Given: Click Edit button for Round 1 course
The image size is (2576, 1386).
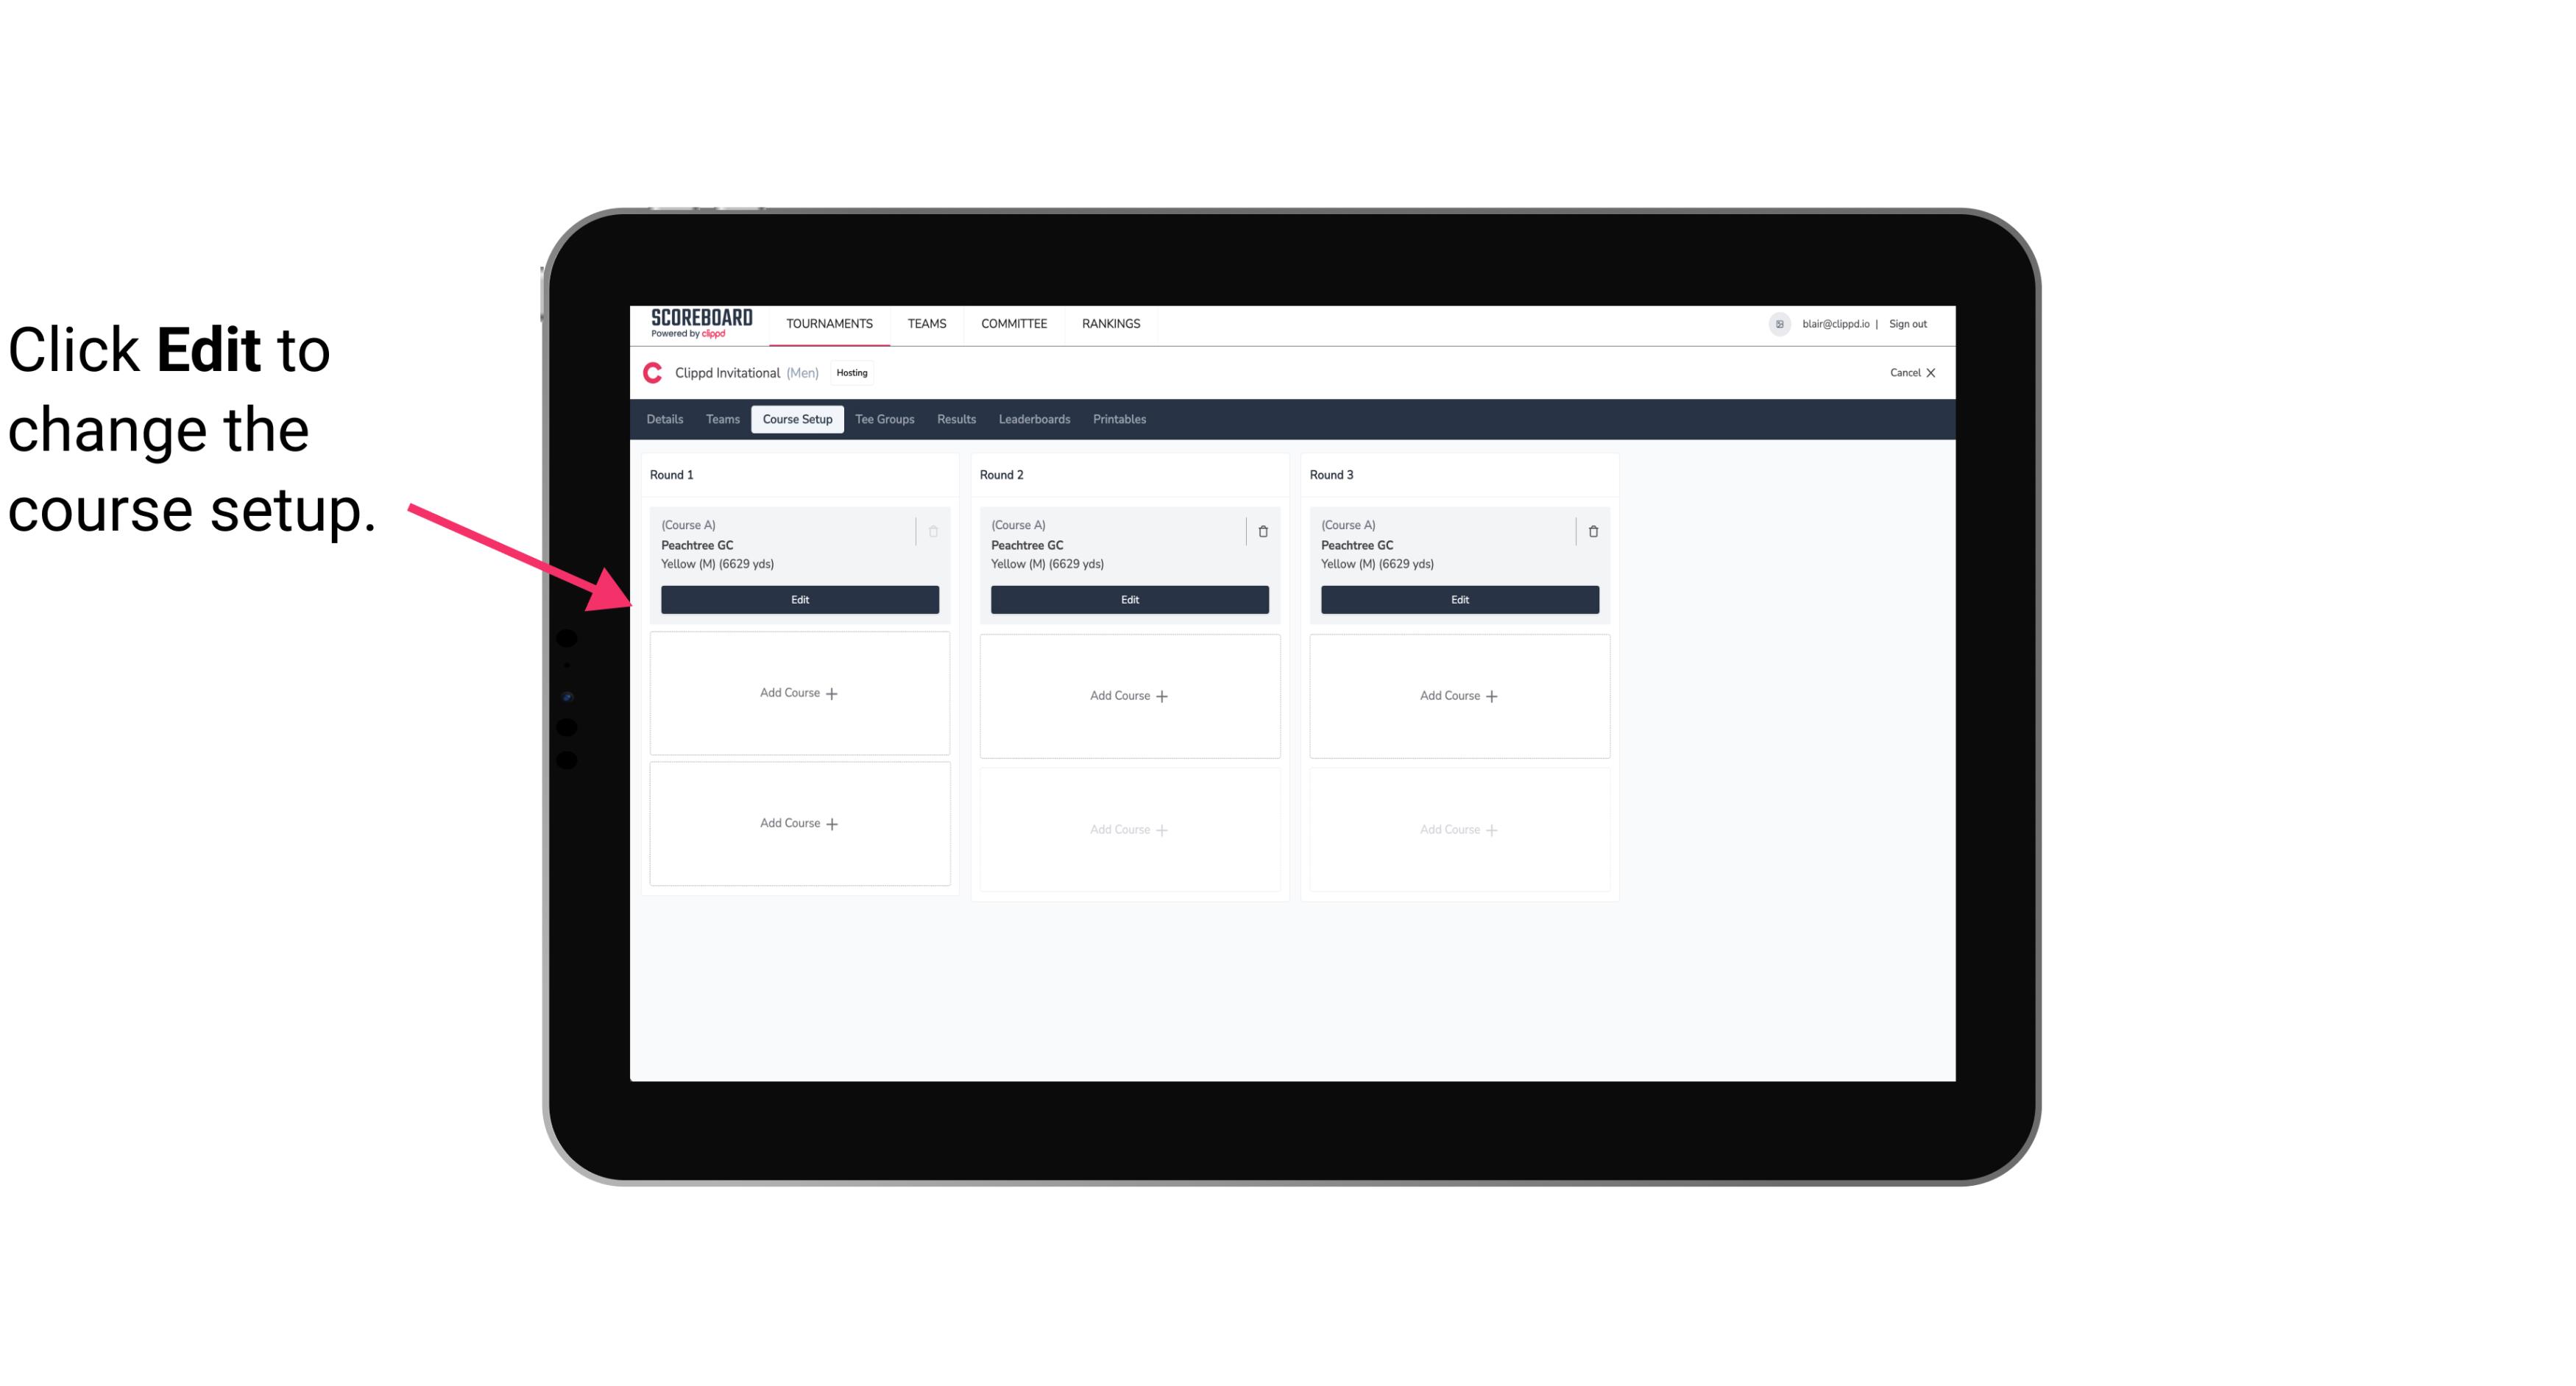Looking at the screenshot, I should pyautogui.click(x=799, y=599).
